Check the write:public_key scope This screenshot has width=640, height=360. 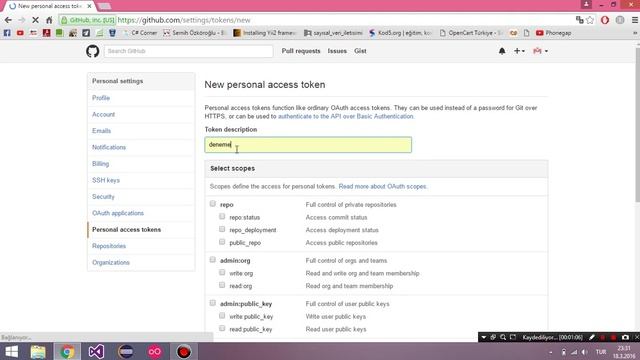click(222, 315)
